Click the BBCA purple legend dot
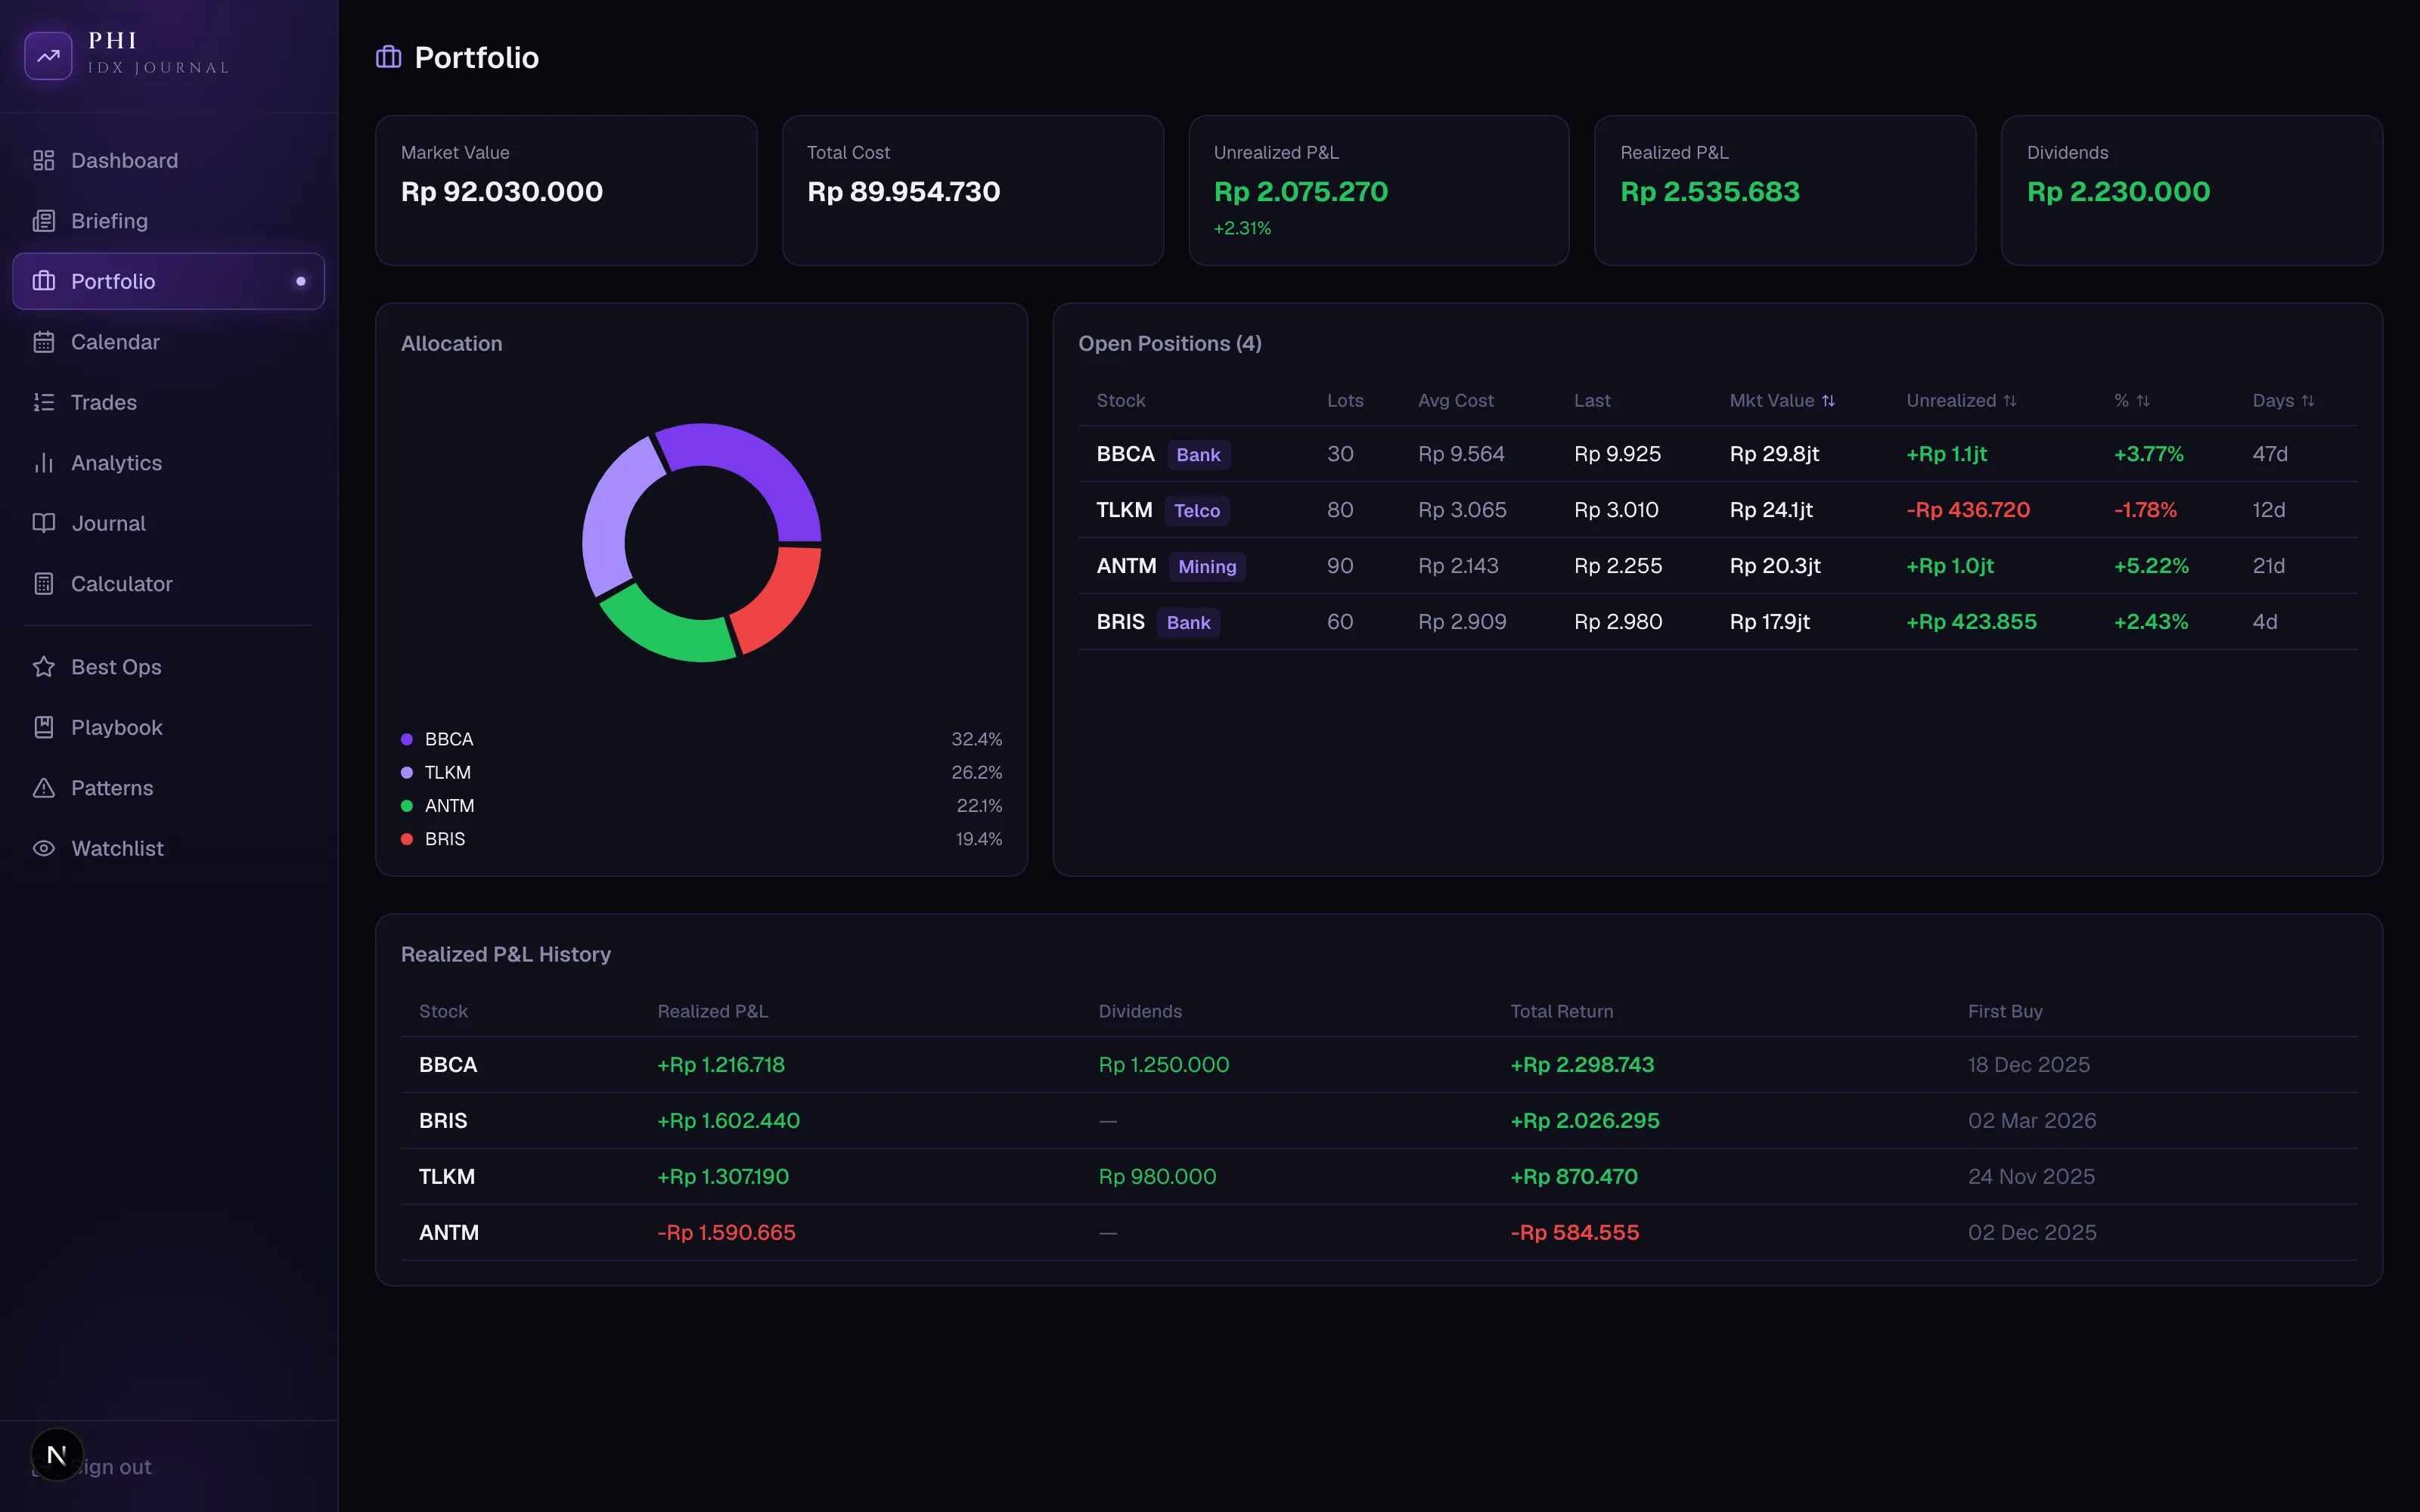2420x1512 pixels. coord(407,740)
